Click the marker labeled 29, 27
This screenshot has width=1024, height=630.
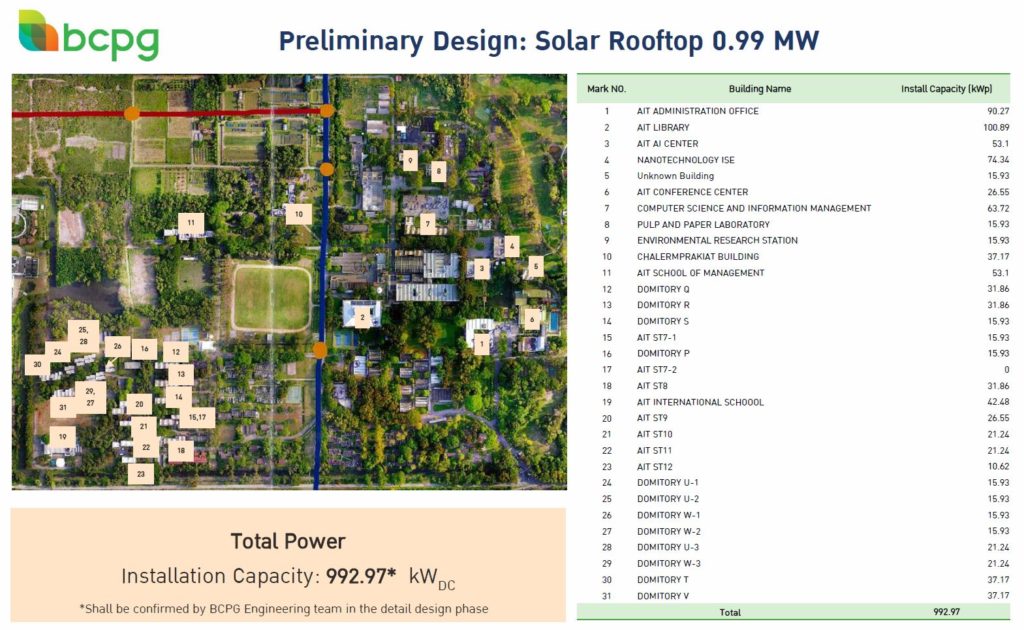point(89,397)
